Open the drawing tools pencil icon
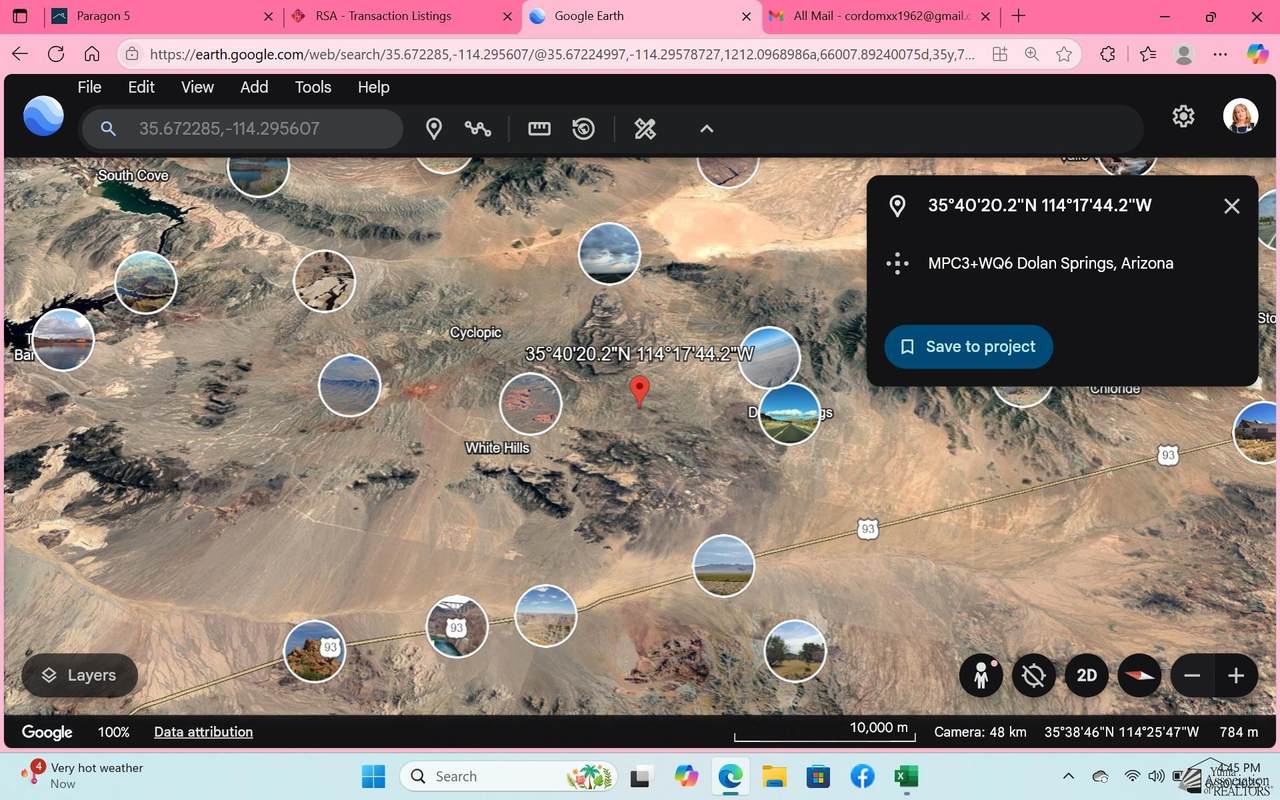This screenshot has height=800, width=1280. pyautogui.click(x=644, y=129)
